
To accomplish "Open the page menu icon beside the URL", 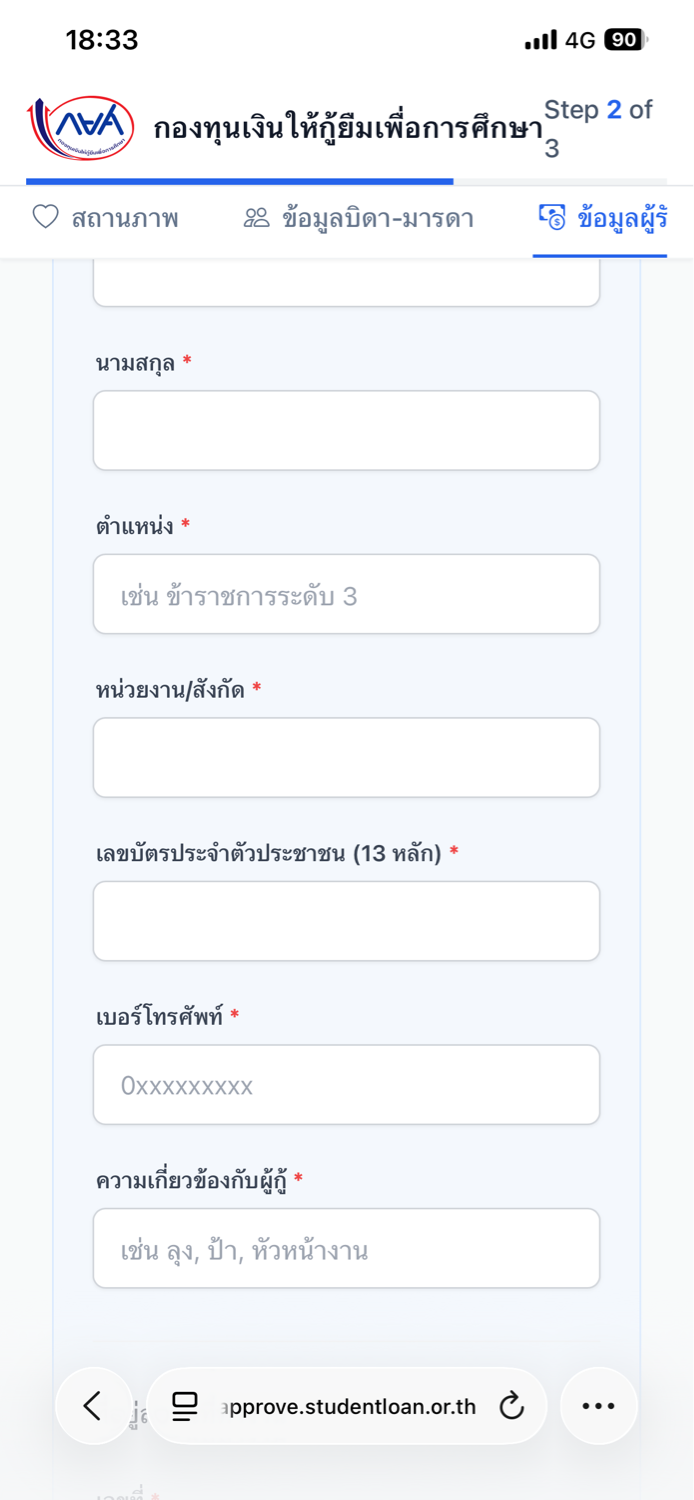I will pos(185,1406).
